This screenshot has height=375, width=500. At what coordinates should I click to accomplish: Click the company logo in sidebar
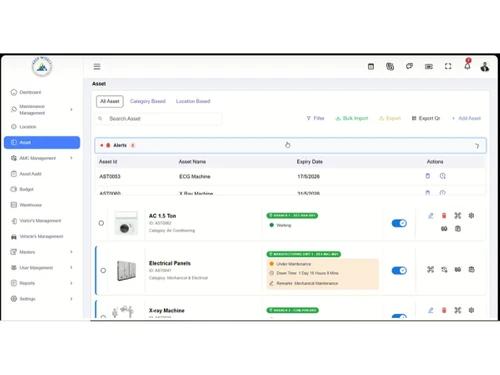pyautogui.click(x=42, y=67)
